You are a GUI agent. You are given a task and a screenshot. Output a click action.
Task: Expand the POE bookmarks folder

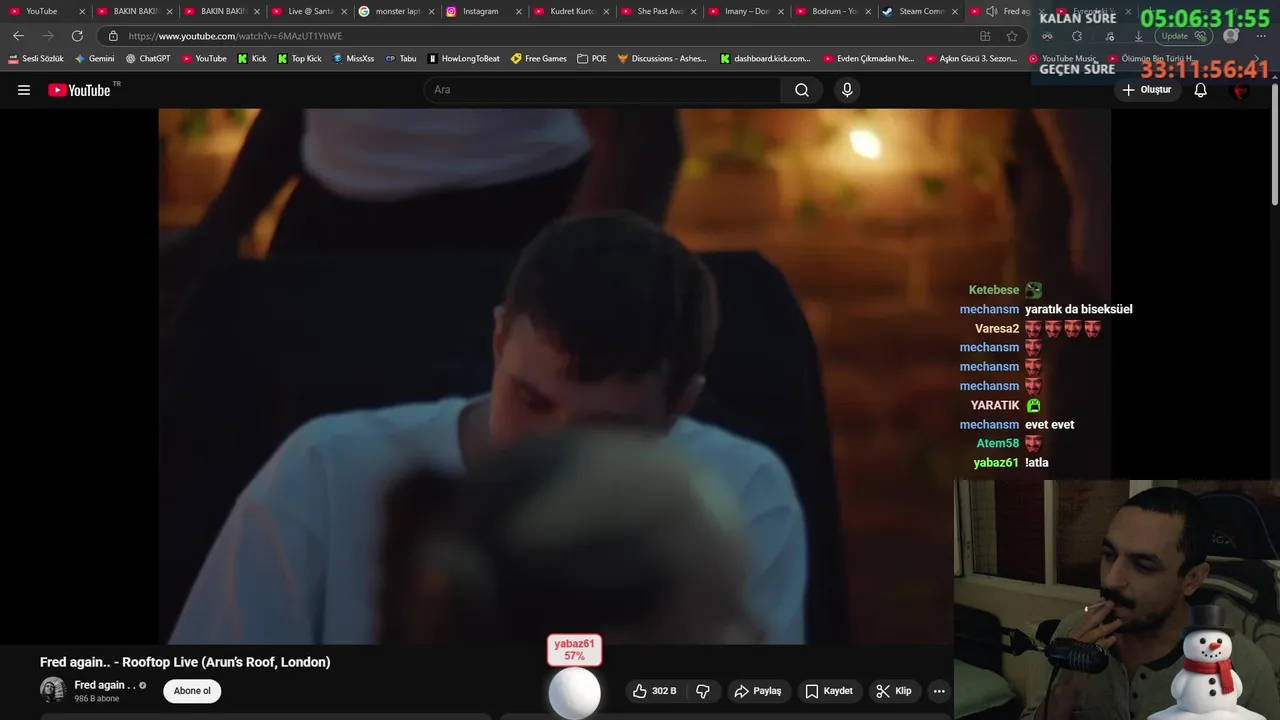(x=592, y=59)
